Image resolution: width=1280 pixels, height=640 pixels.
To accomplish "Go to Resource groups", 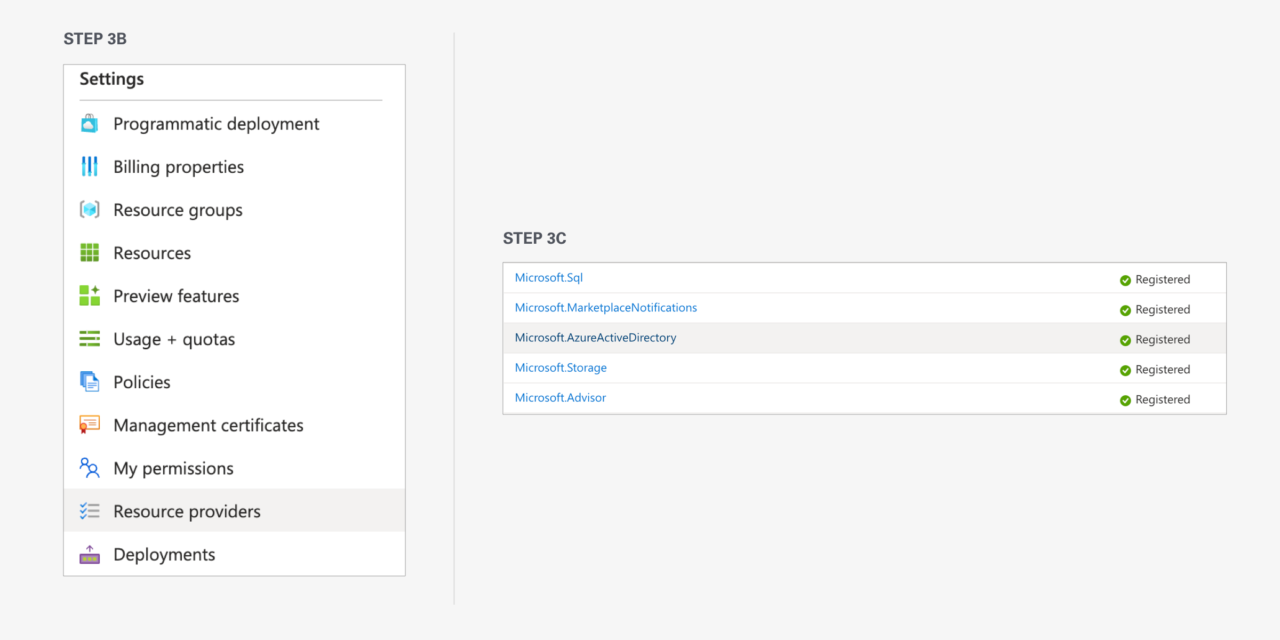I will pyautogui.click(x=234, y=210).
